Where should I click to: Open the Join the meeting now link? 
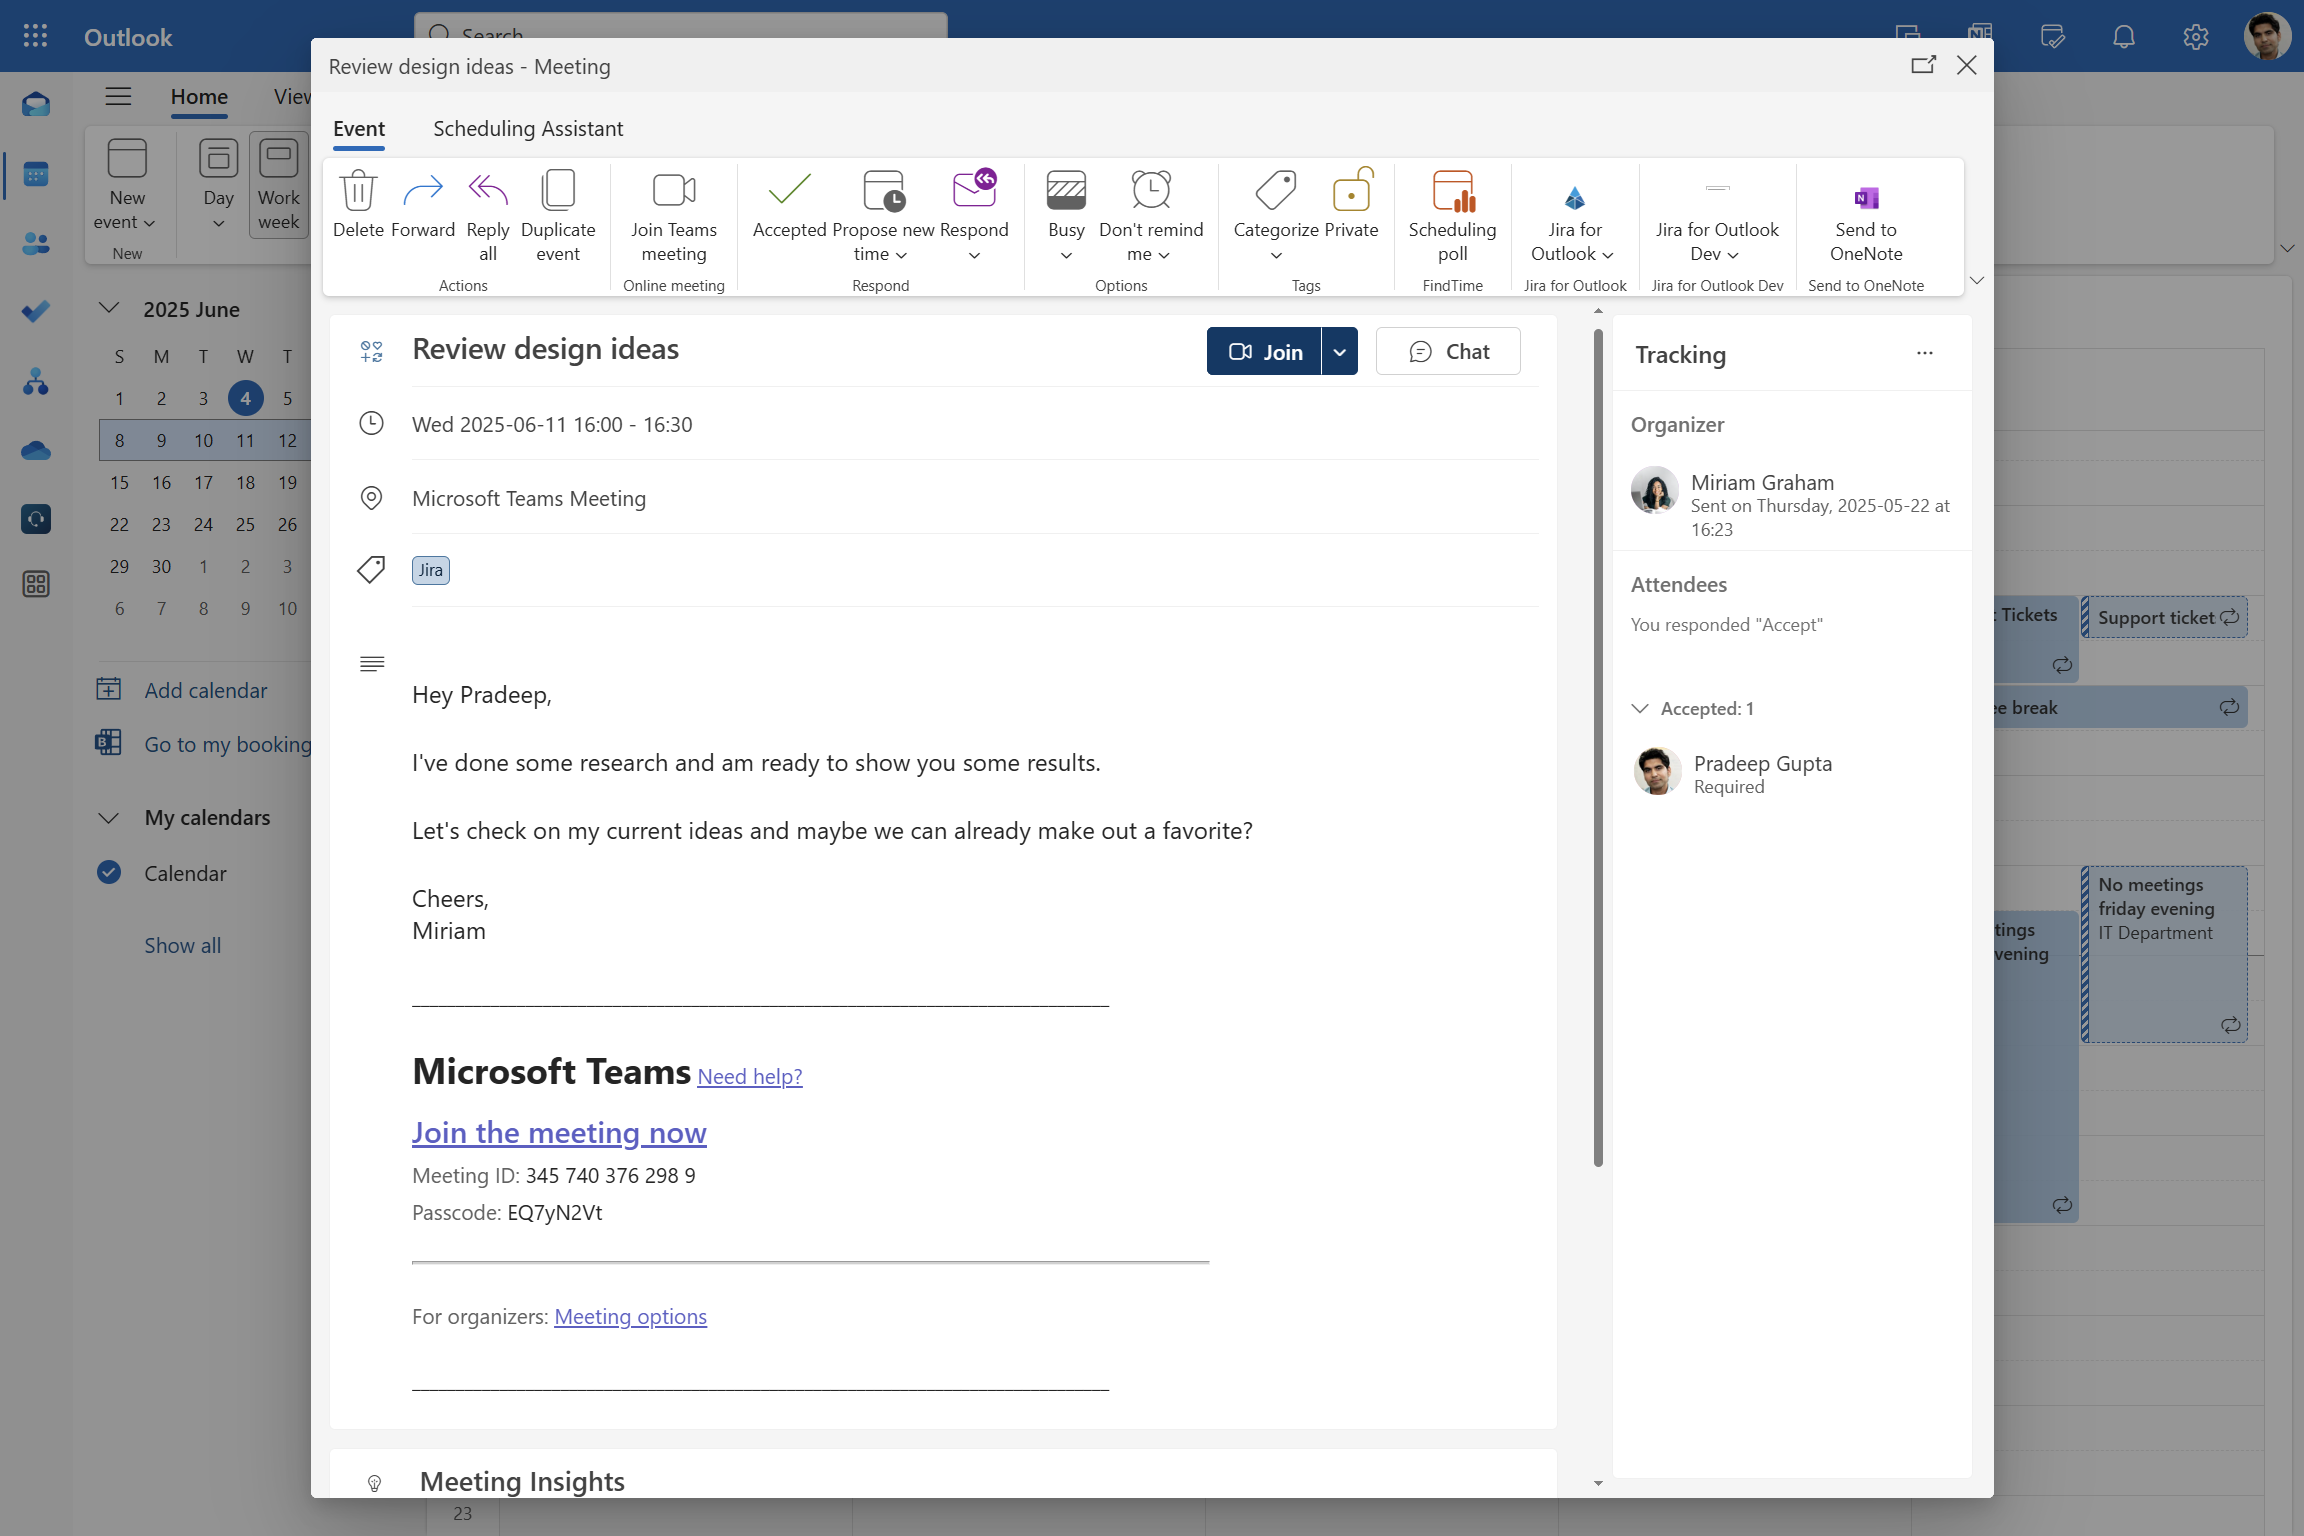point(559,1132)
